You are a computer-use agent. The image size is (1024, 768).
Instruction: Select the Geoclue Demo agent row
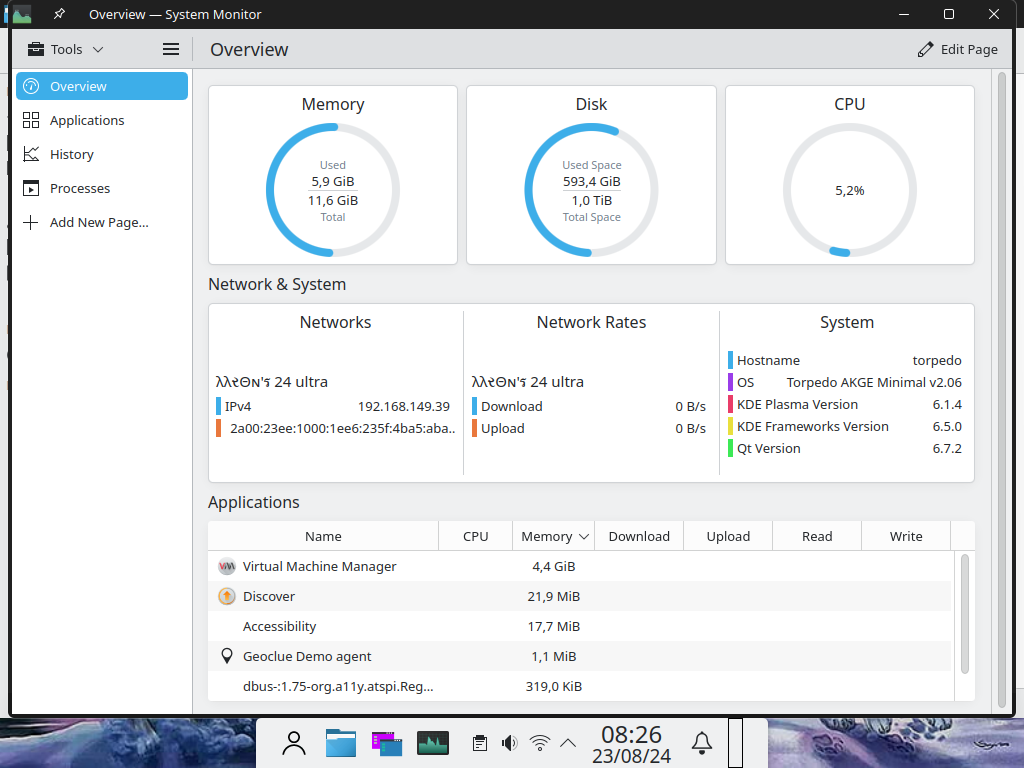pyautogui.click(x=581, y=656)
